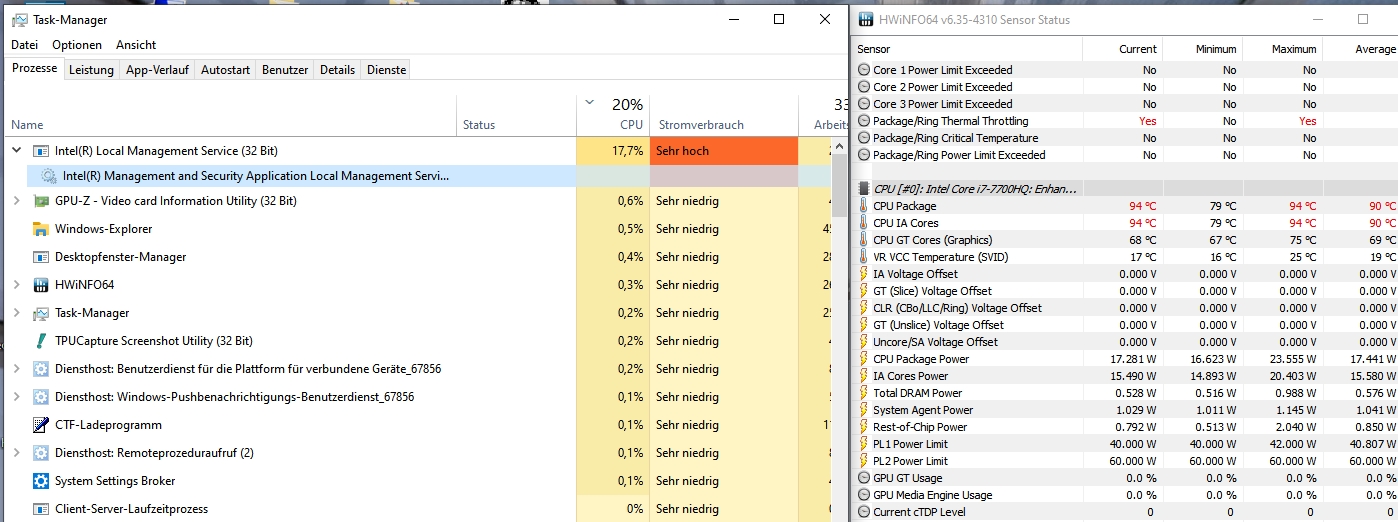Click the CPU IA Cores thermometer icon
Image resolution: width=1398 pixels, height=522 pixels.
[x=864, y=223]
